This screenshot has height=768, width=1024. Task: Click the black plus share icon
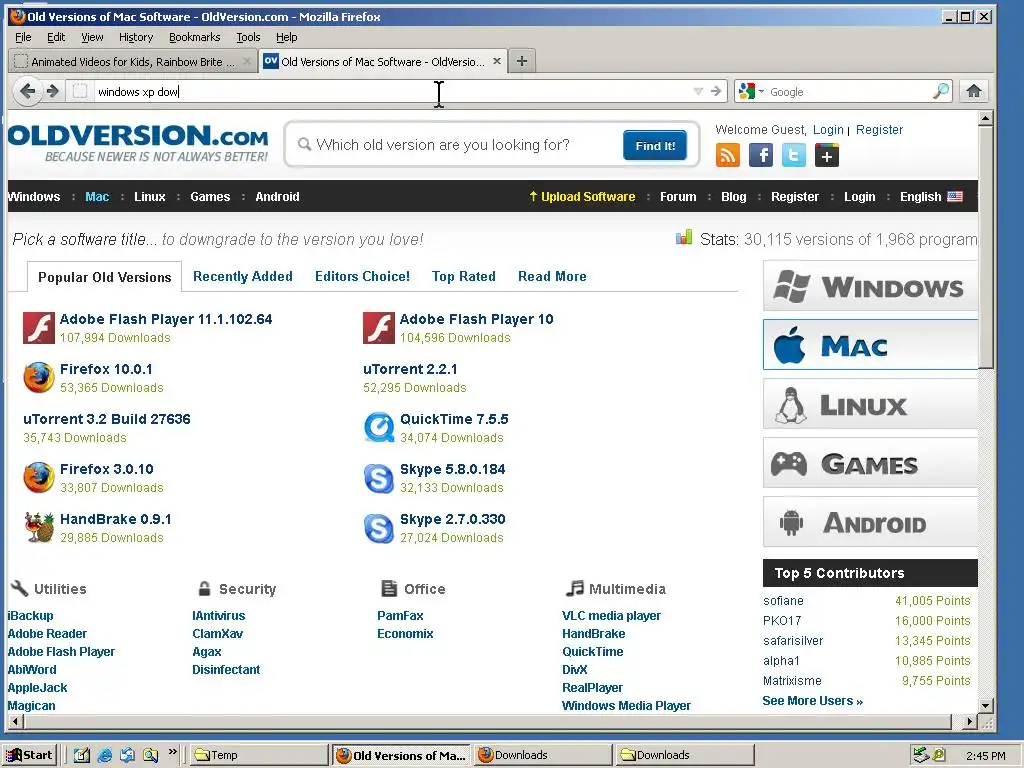click(x=827, y=155)
